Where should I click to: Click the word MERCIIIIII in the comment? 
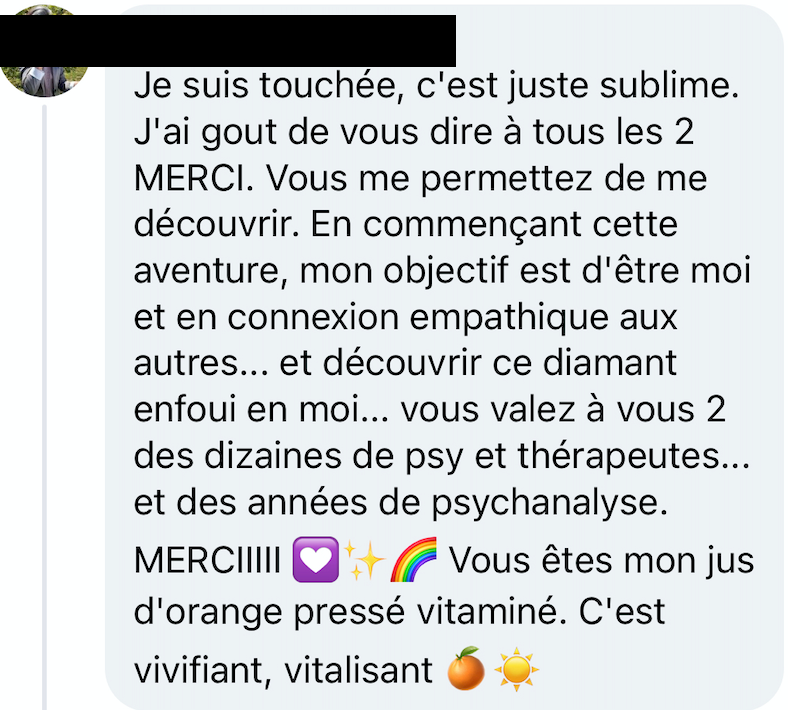pyautogui.click(x=207, y=560)
